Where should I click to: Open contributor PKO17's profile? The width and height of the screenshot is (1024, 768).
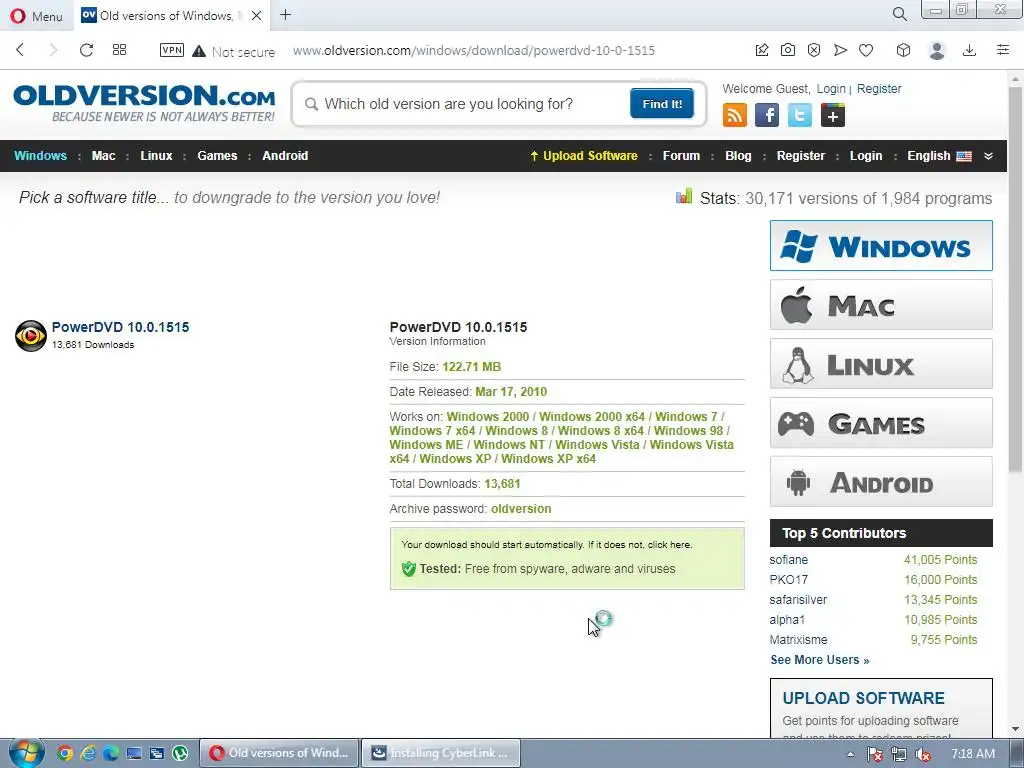[x=788, y=580]
